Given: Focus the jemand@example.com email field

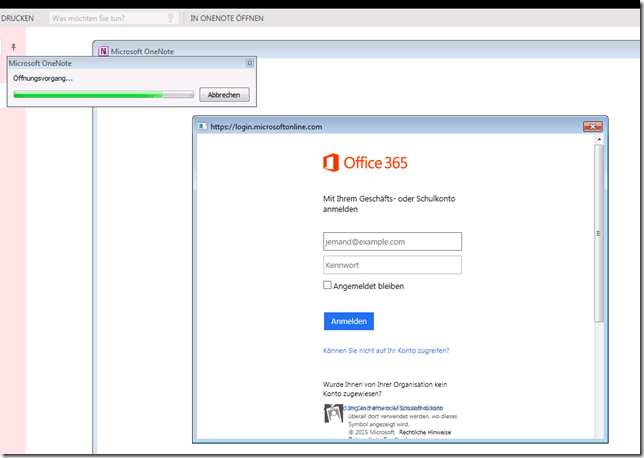Looking at the screenshot, I should tap(392, 241).
